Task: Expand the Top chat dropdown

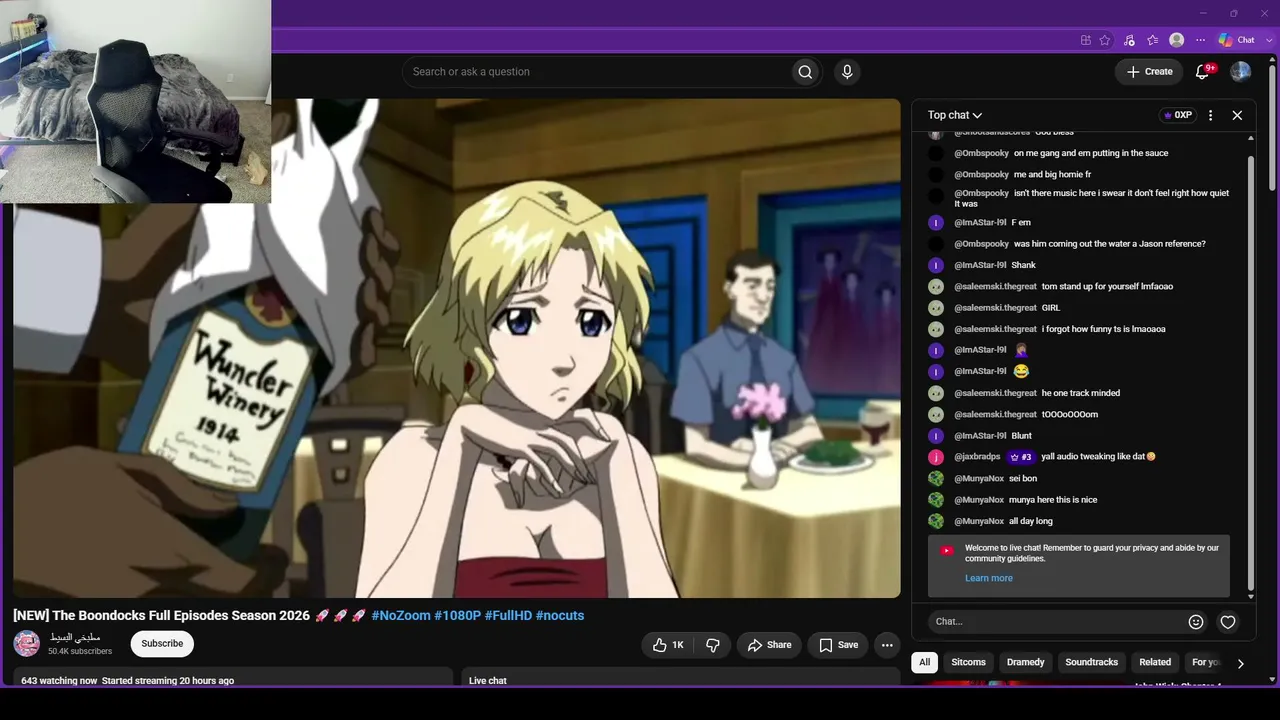Action: click(955, 115)
